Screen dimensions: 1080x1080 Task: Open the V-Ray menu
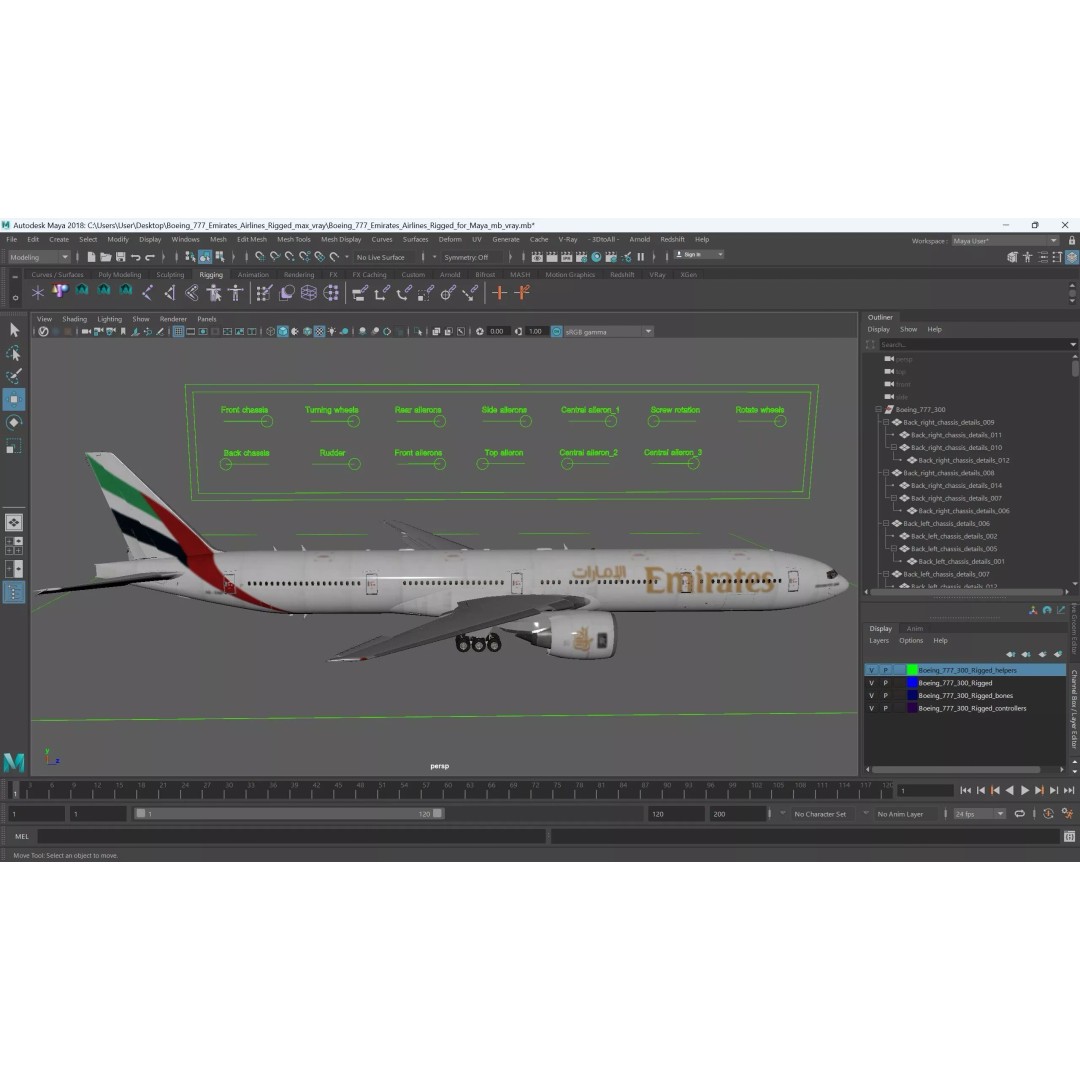click(568, 240)
